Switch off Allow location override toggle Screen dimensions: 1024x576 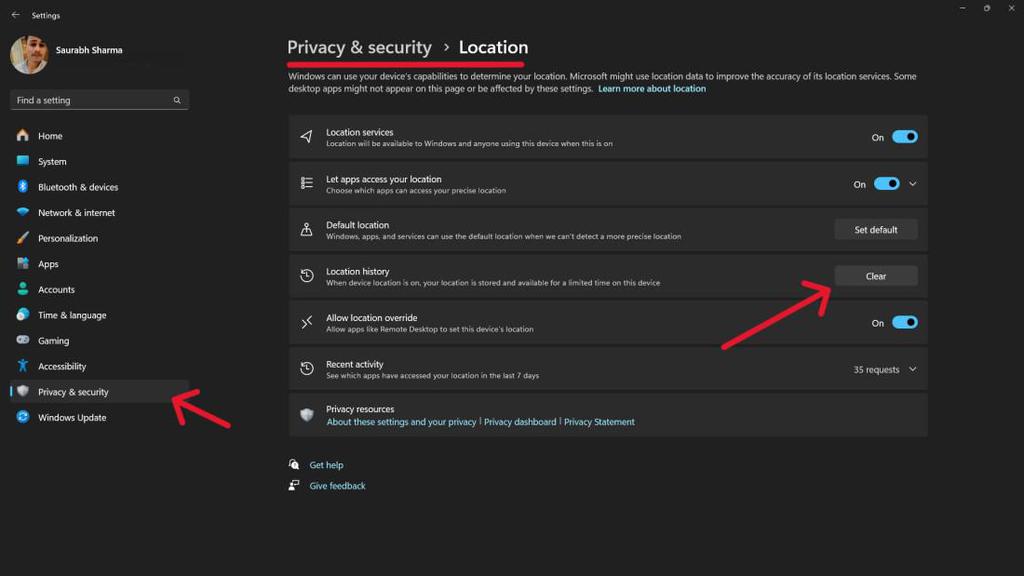click(x=904, y=323)
